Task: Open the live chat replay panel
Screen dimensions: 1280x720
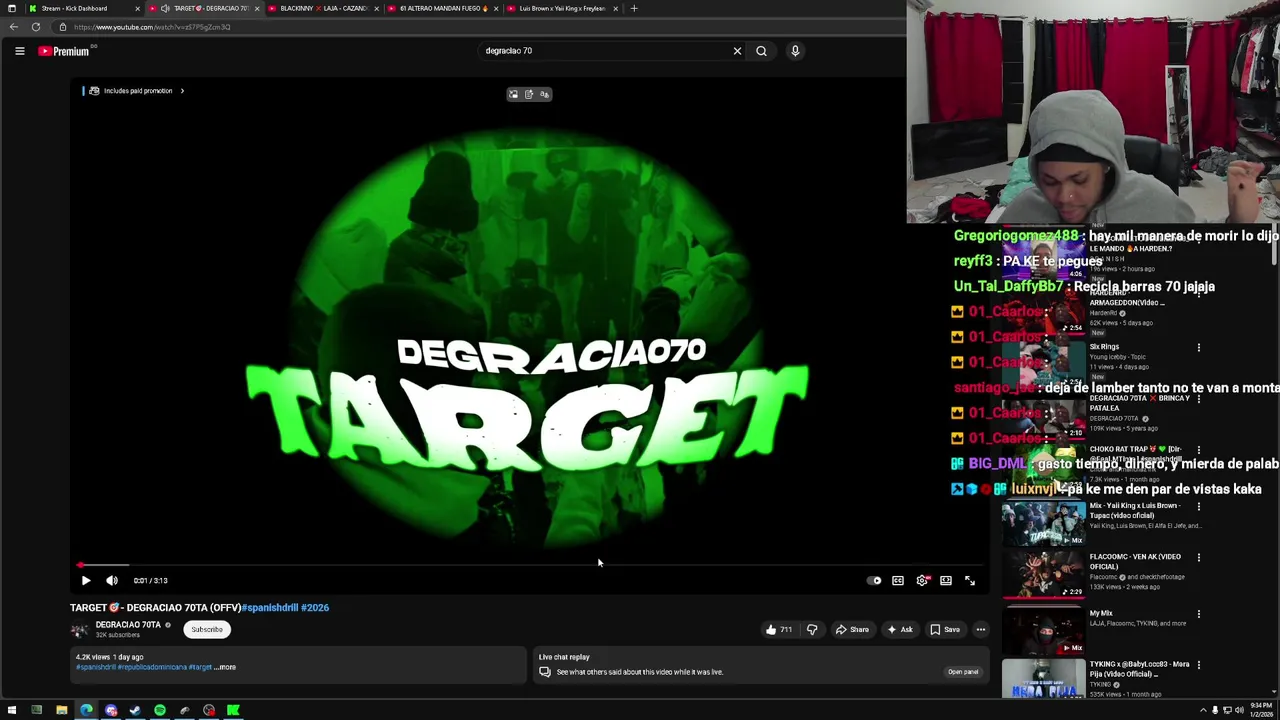Action: (x=963, y=672)
